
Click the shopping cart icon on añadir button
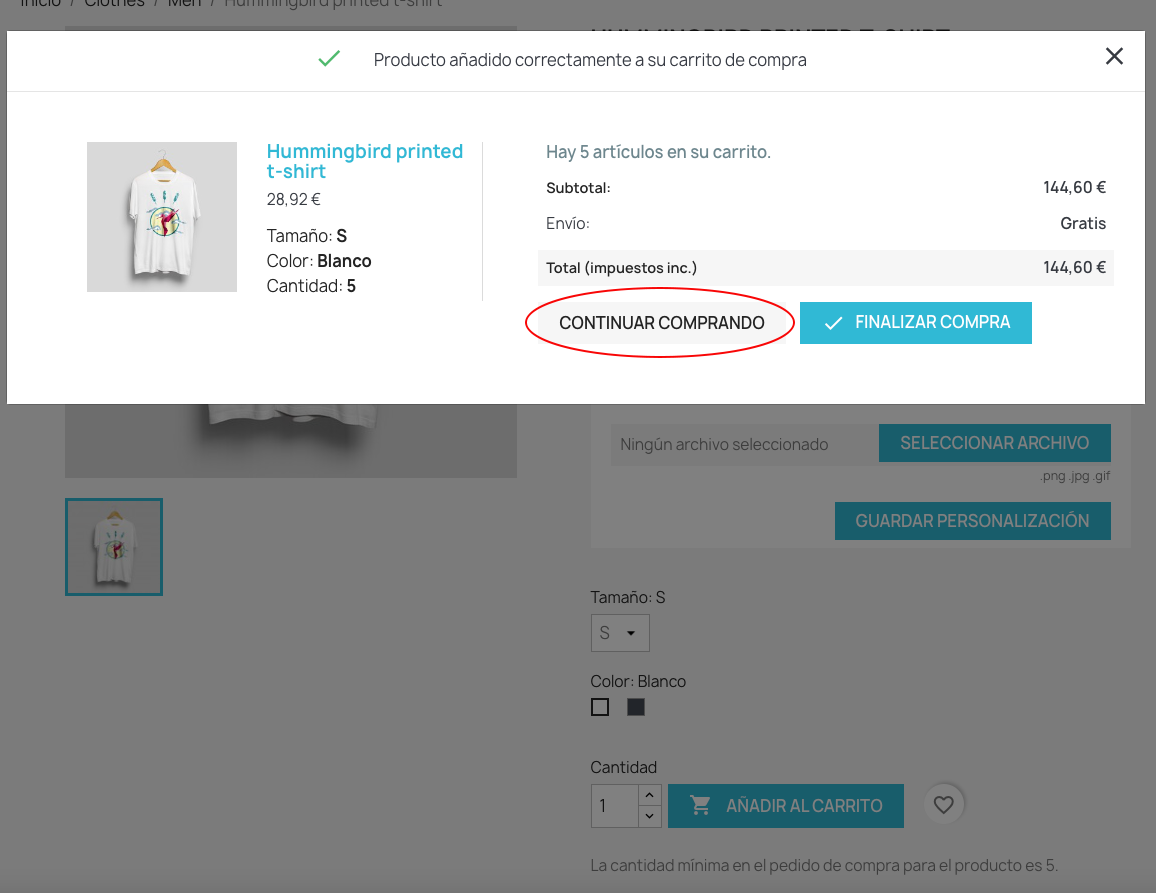(x=701, y=805)
